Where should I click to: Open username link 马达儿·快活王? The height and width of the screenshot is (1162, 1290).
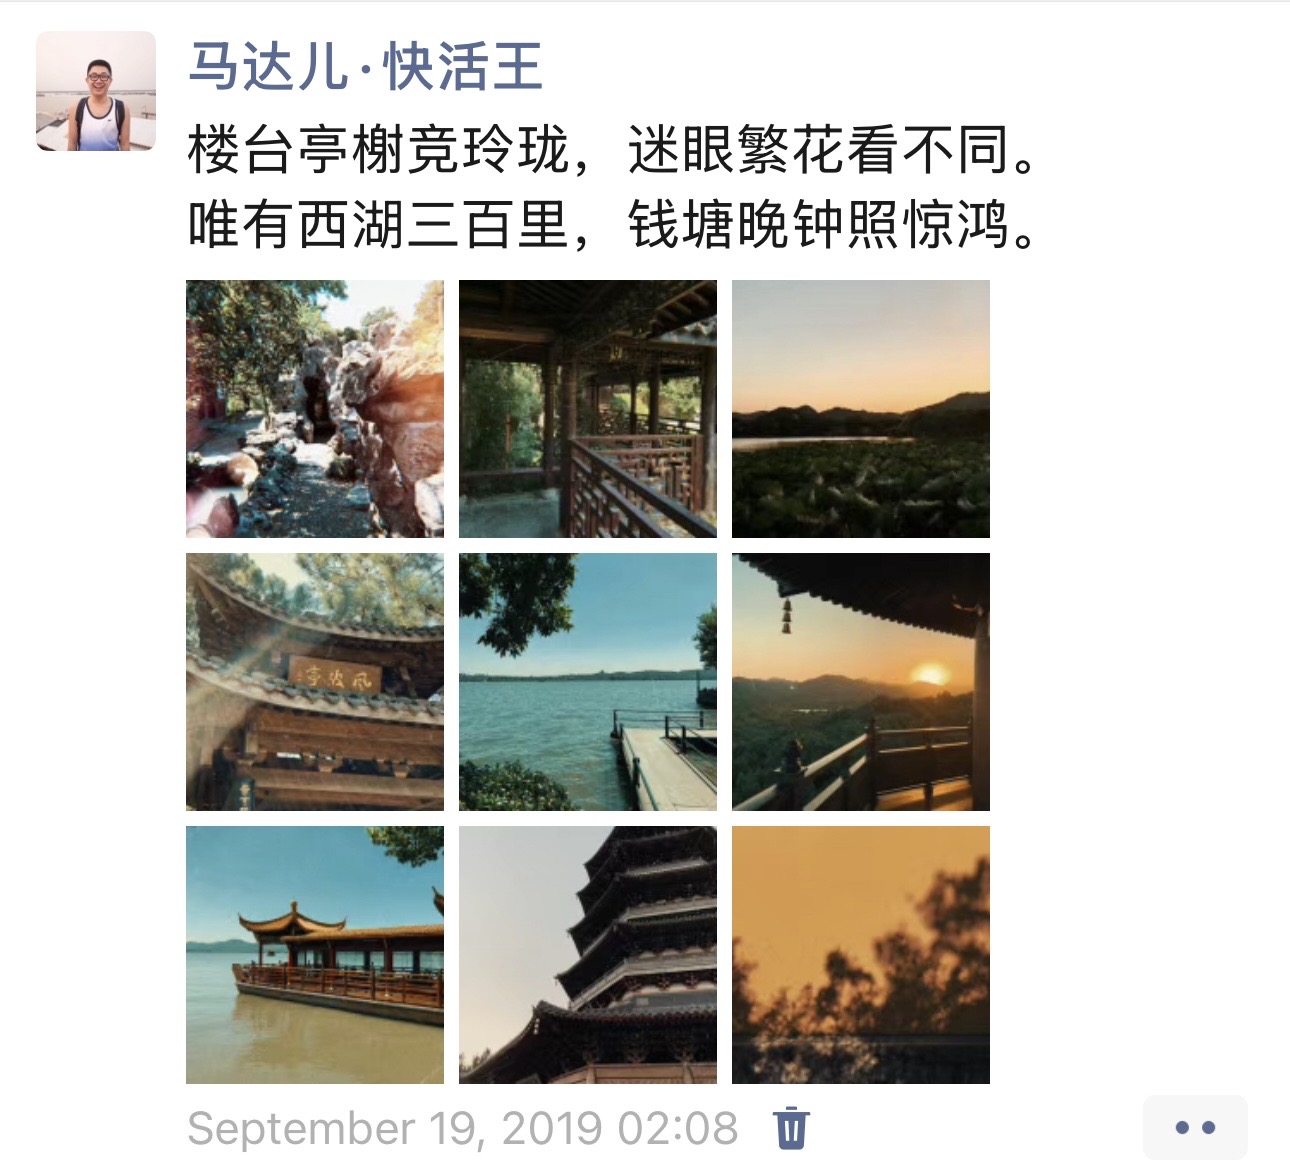365,67
